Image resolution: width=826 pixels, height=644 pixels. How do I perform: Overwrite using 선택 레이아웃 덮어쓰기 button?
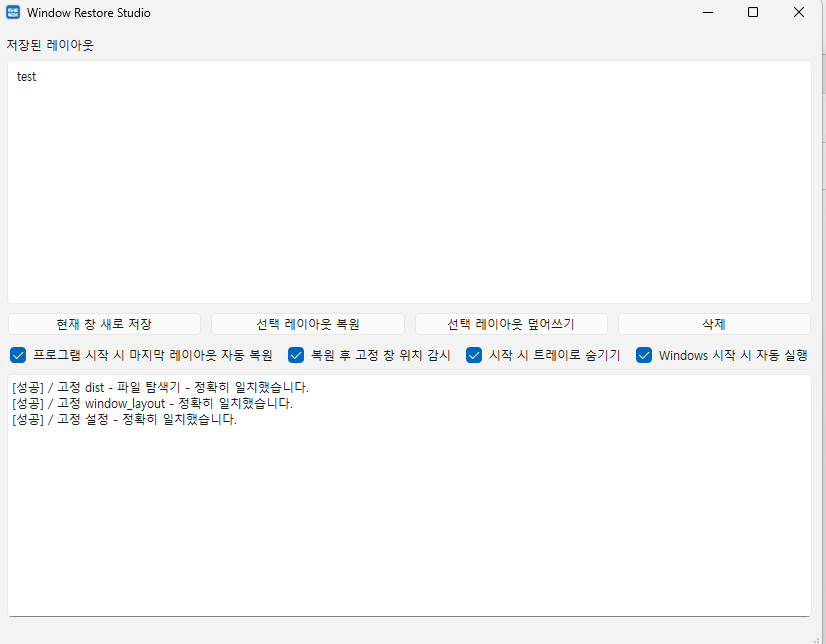[511, 324]
